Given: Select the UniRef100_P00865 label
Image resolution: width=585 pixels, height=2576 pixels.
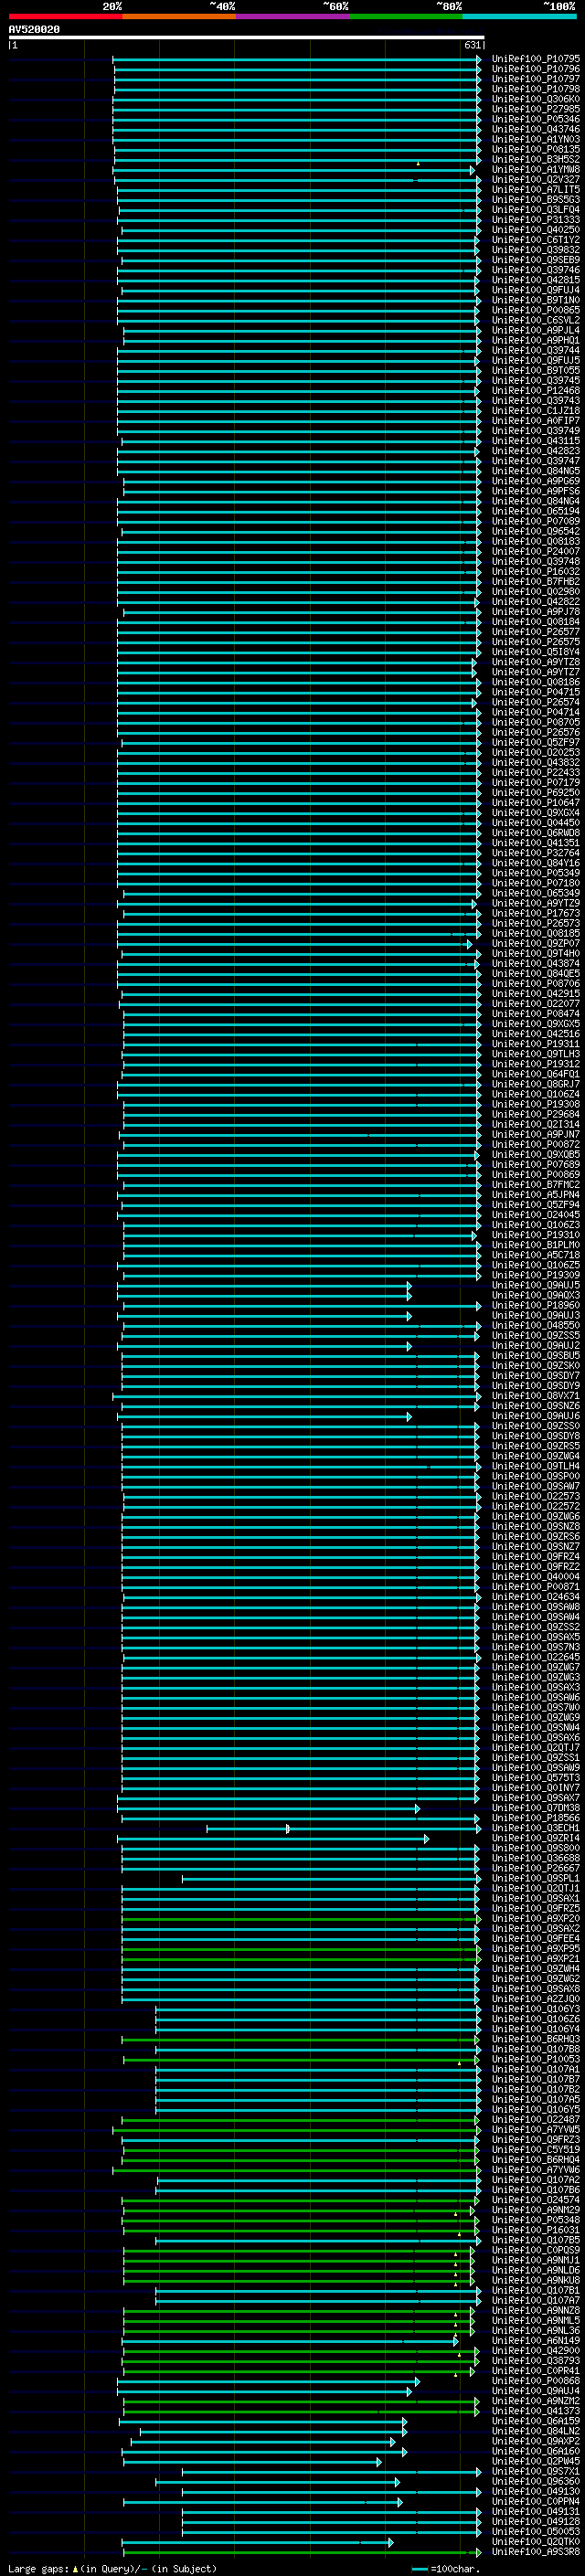Looking at the screenshot, I should point(535,310).
